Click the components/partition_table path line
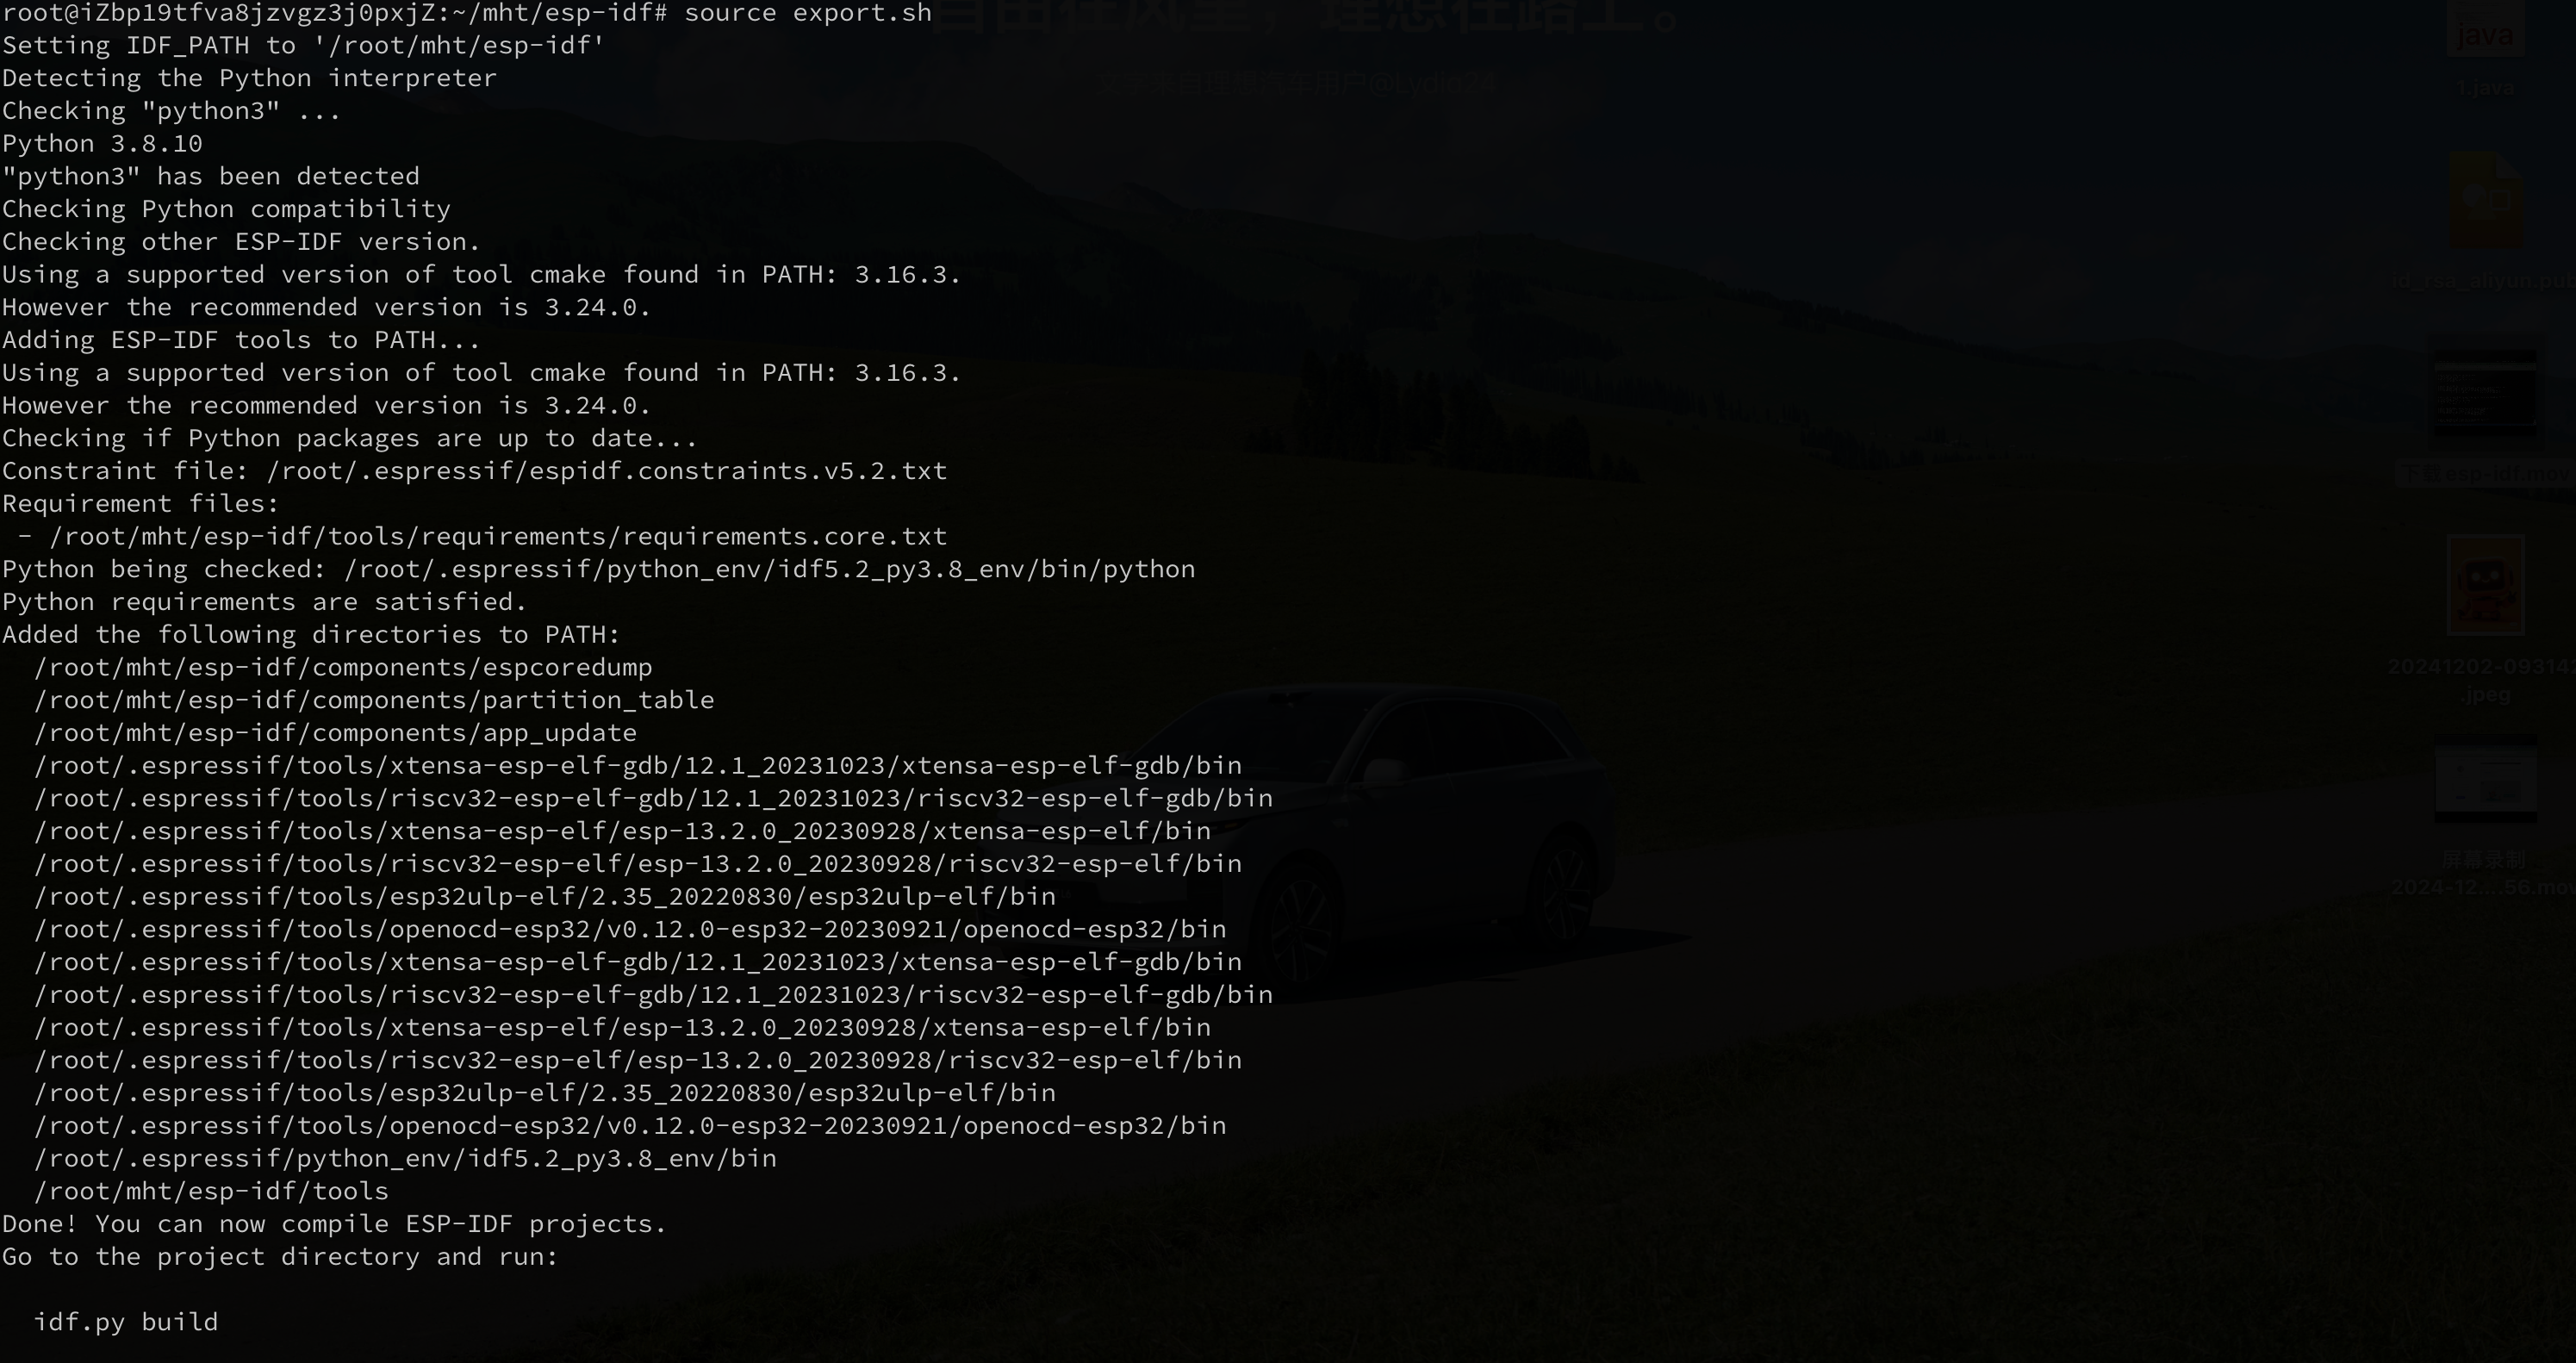This screenshot has height=1363, width=2576. 374,701
